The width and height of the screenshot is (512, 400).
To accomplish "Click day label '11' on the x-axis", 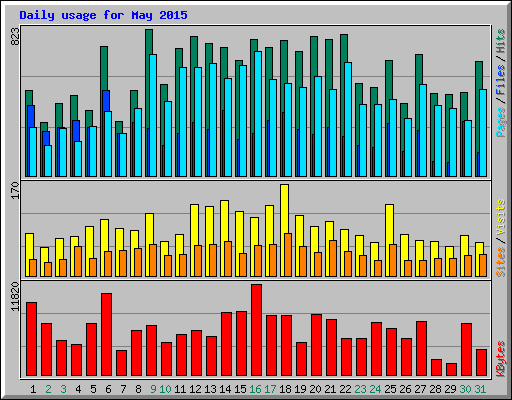I will click(180, 389).
